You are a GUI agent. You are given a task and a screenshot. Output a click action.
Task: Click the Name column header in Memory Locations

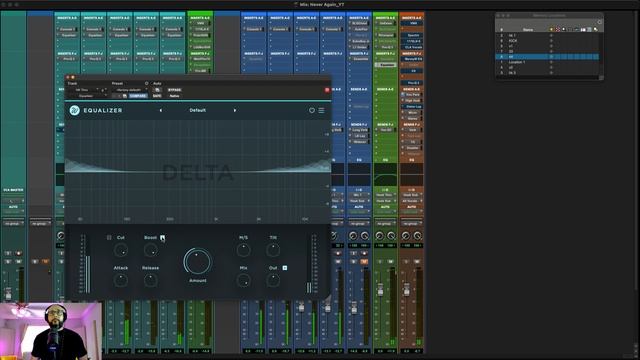(528, 29)
